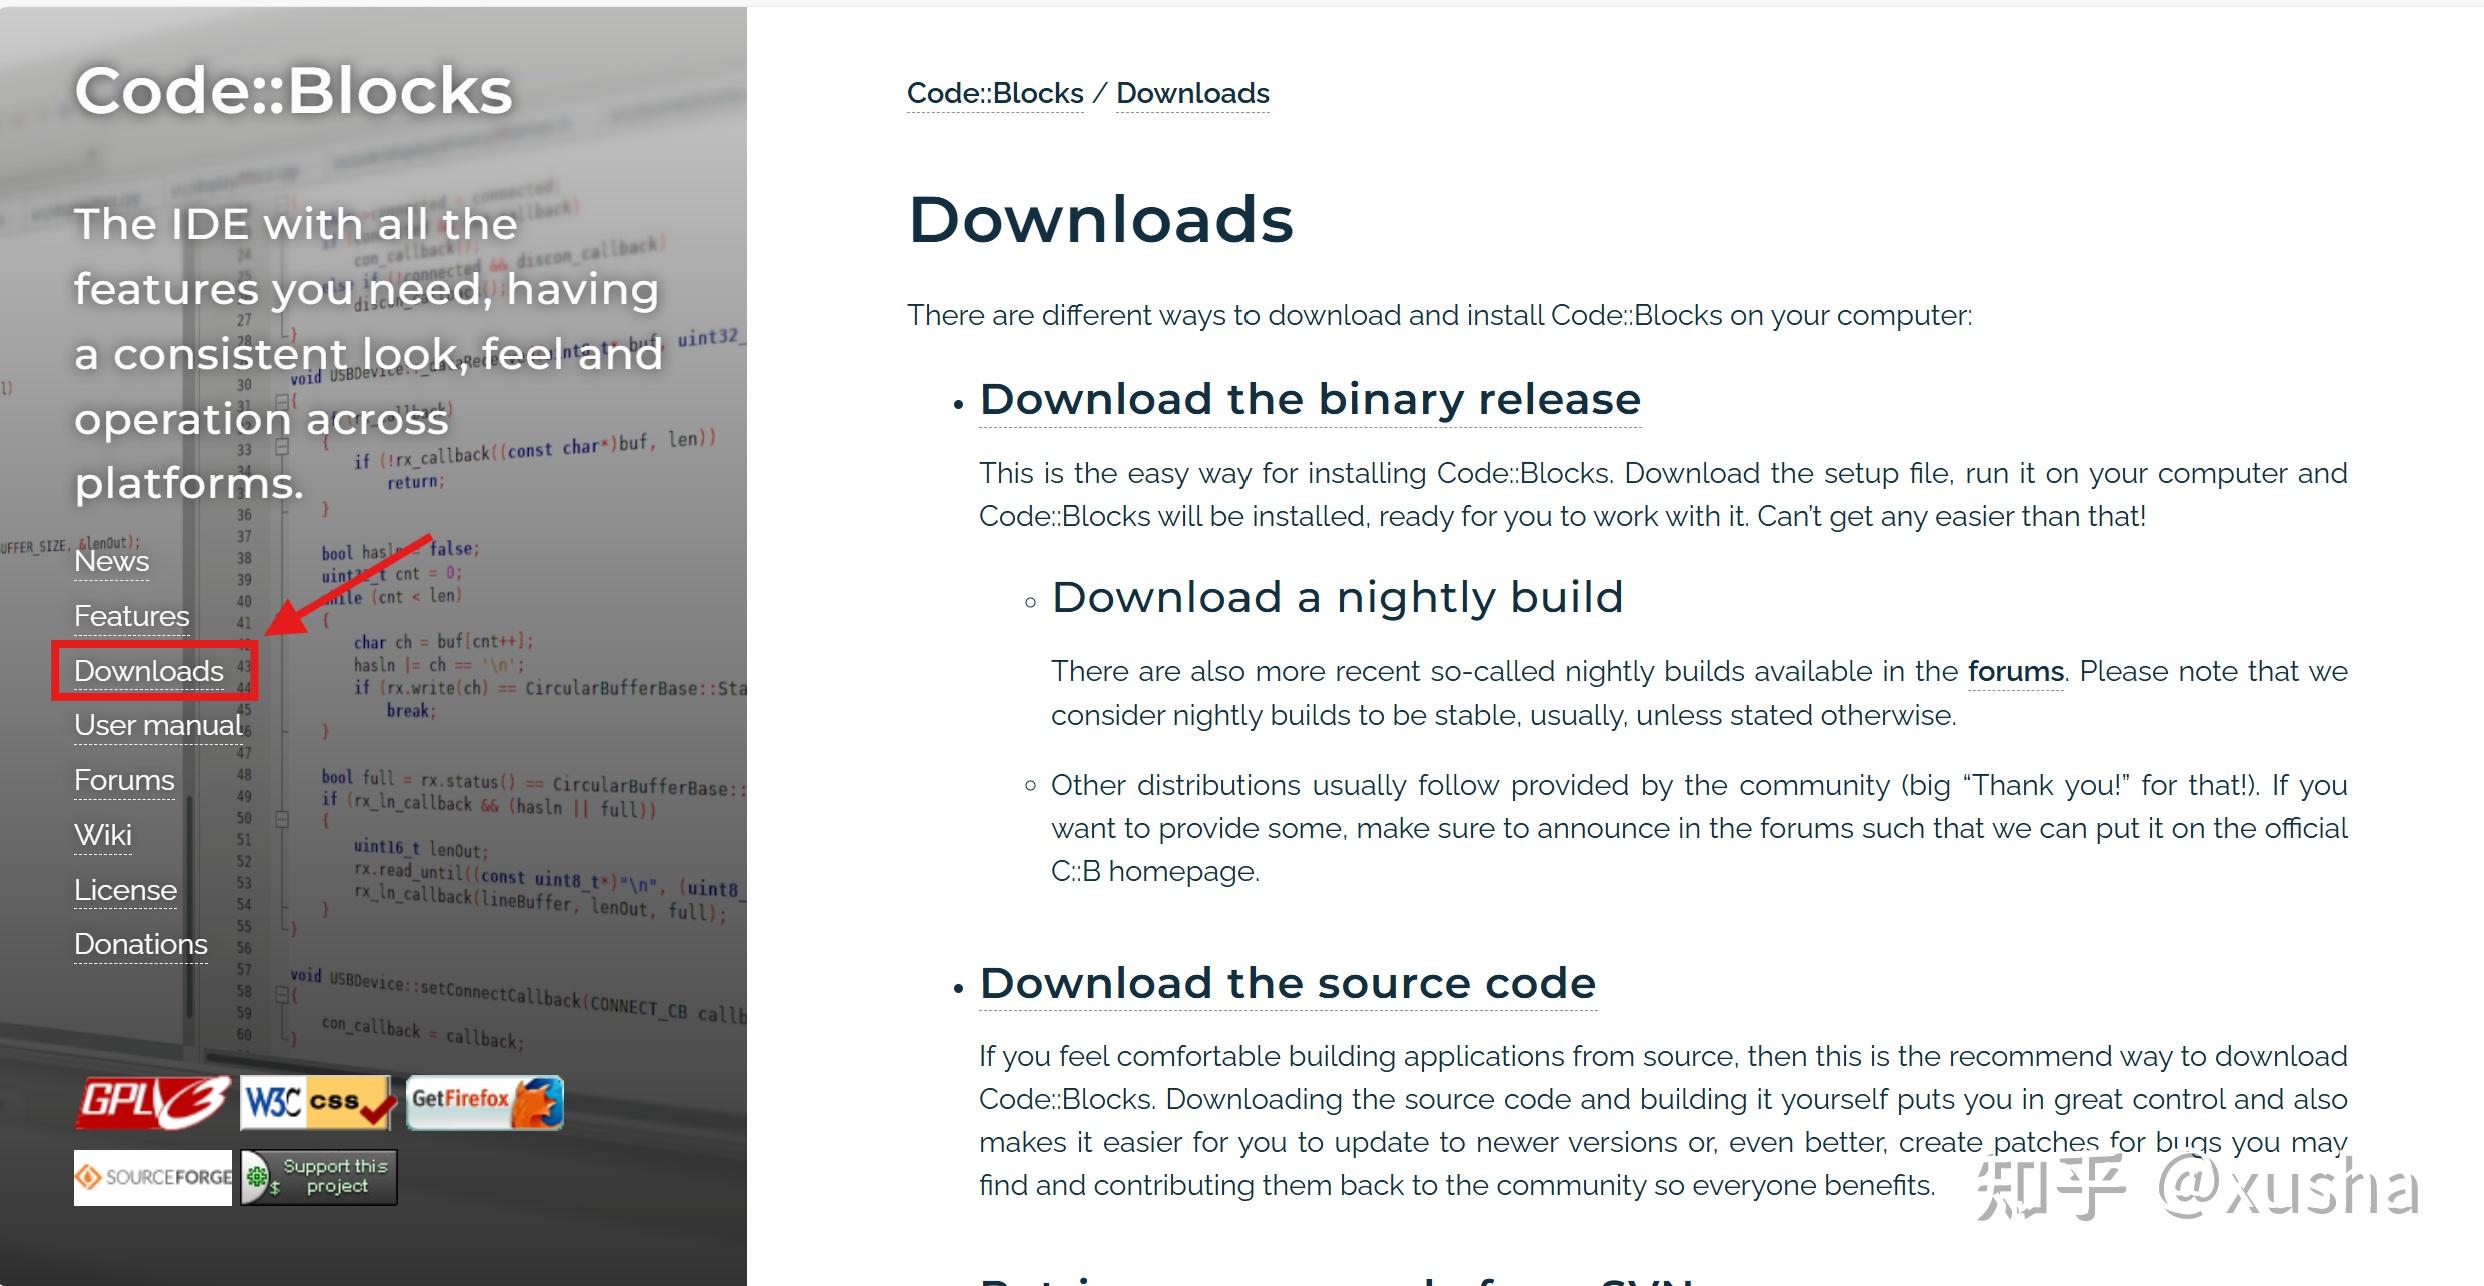
Task: Click the W3C CSS validation badge
Action: tap(317, 1103)
